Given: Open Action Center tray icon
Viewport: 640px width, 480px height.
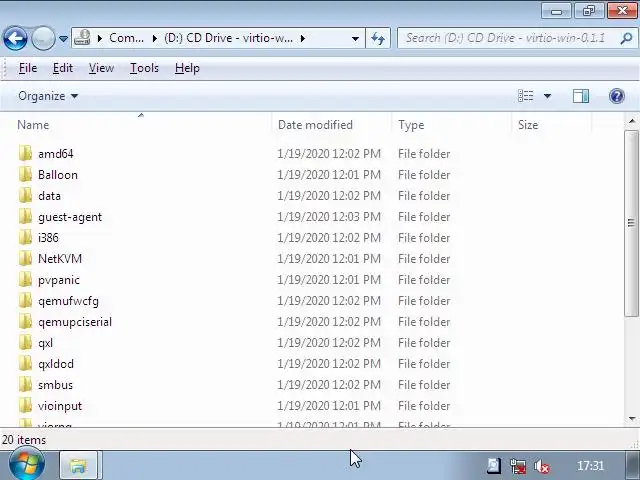Looking at the screenshot, I should tap(493, 466).
